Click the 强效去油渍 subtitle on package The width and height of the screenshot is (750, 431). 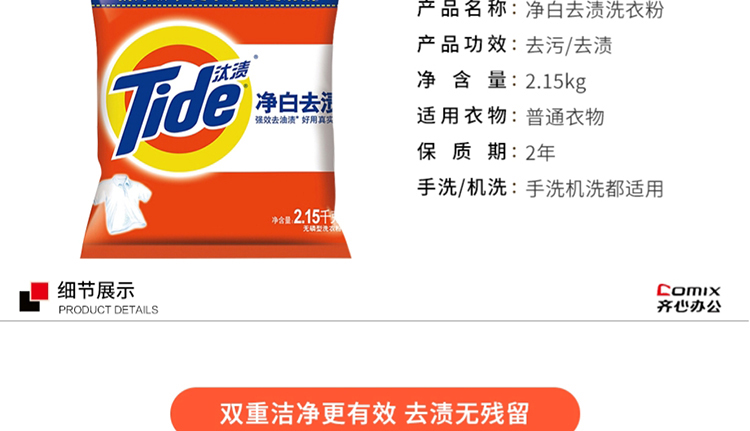pos(276,120)
